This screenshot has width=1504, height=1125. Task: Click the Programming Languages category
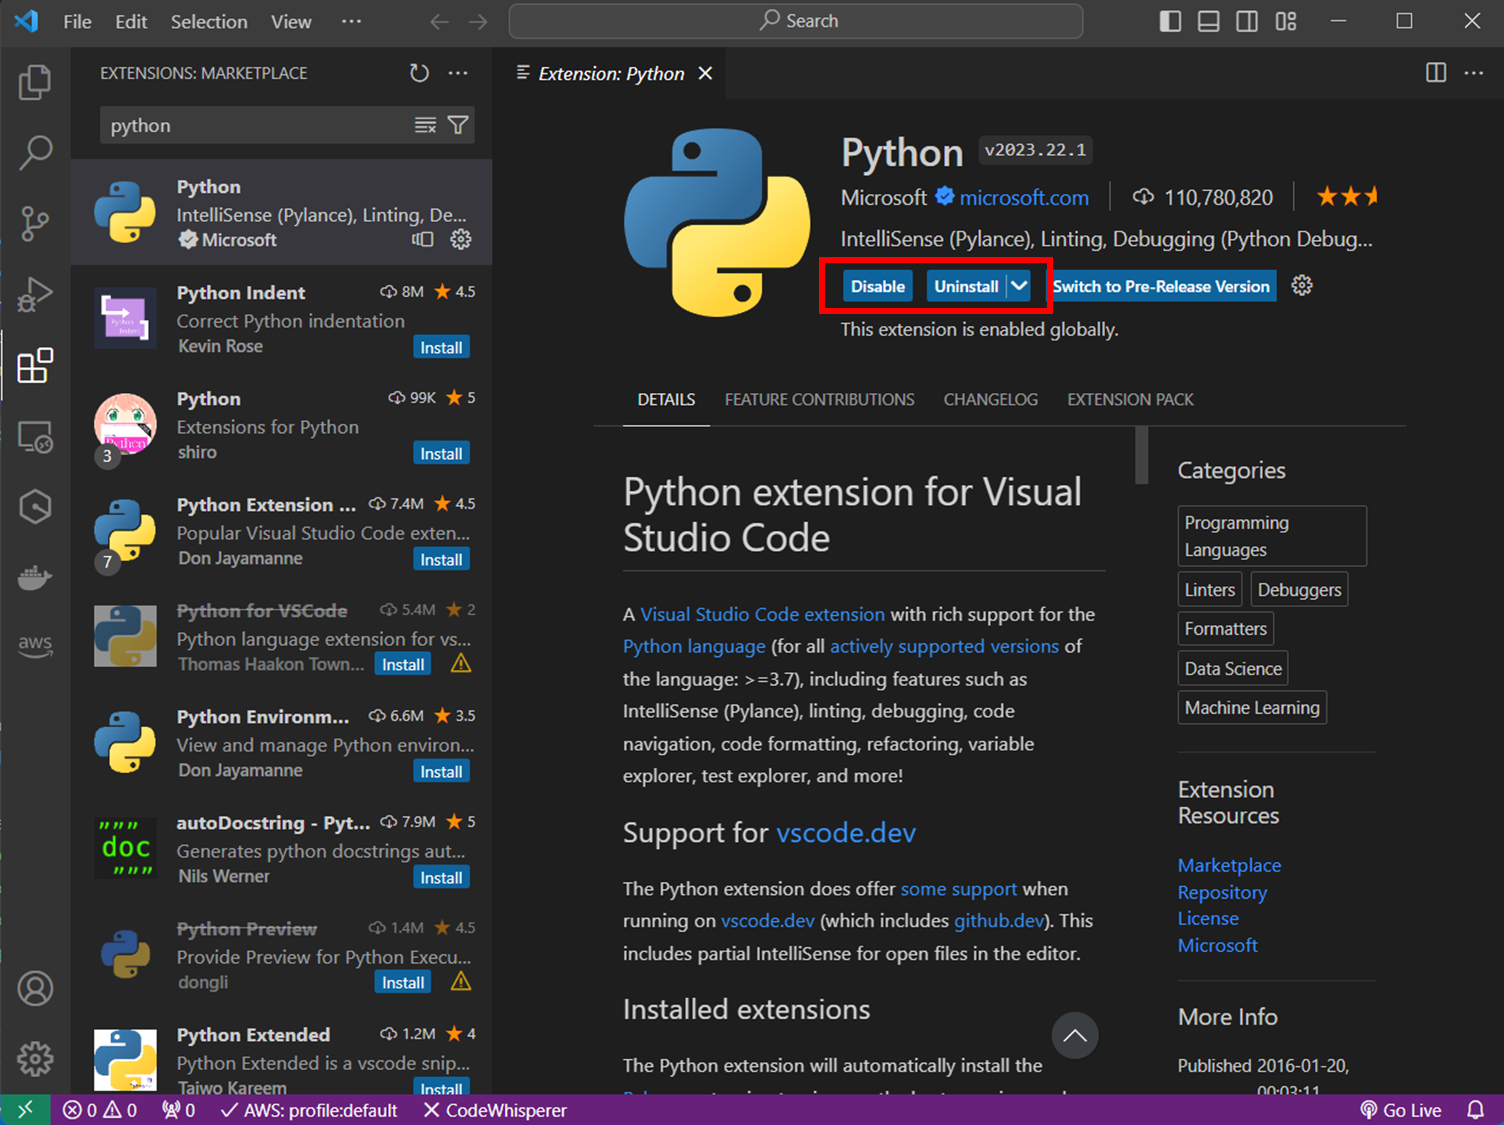[1271, 536]
